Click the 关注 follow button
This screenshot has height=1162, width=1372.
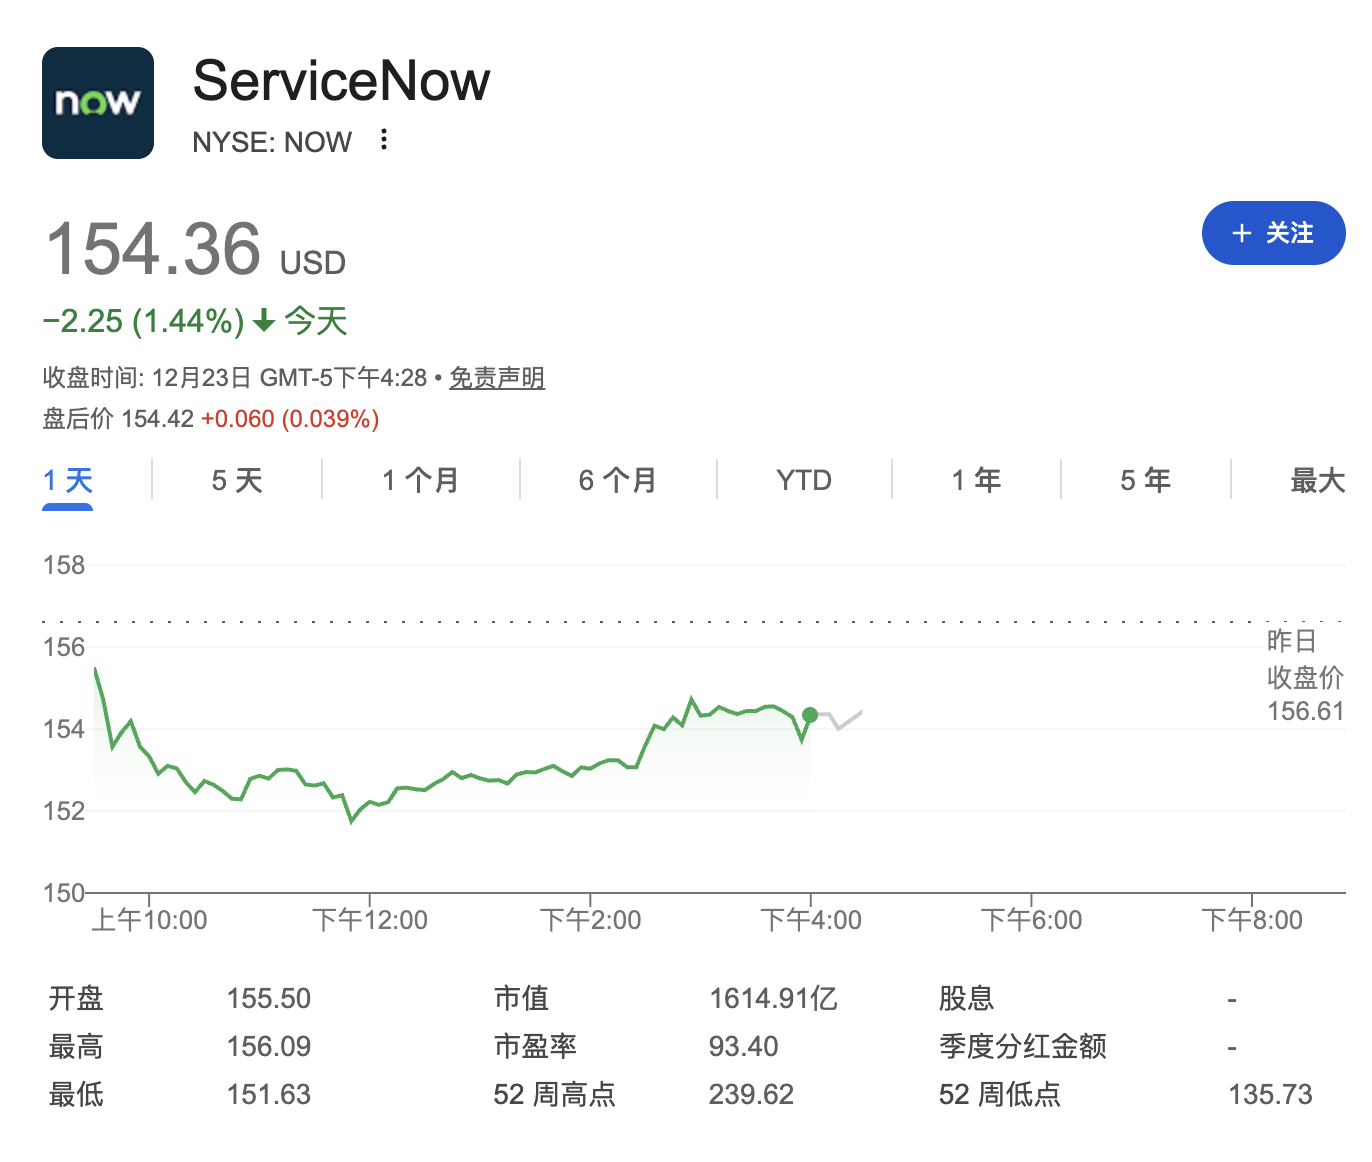click(x=1273, y=233)
